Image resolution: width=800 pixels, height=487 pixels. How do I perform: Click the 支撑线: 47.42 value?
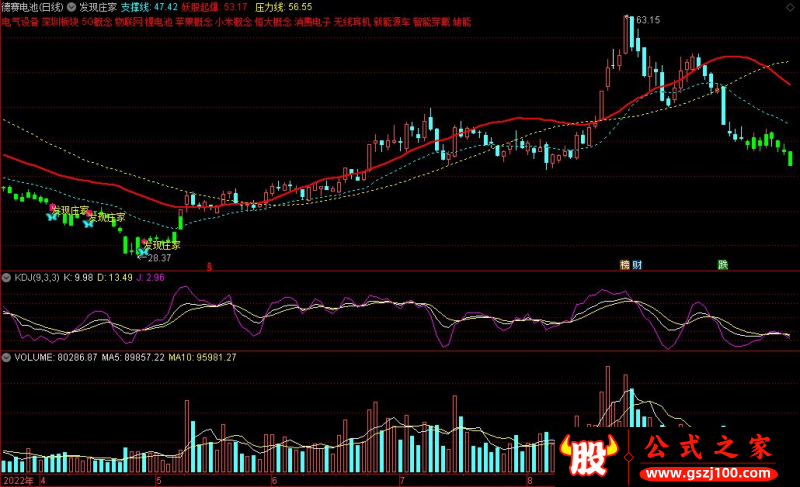point(149,7)
